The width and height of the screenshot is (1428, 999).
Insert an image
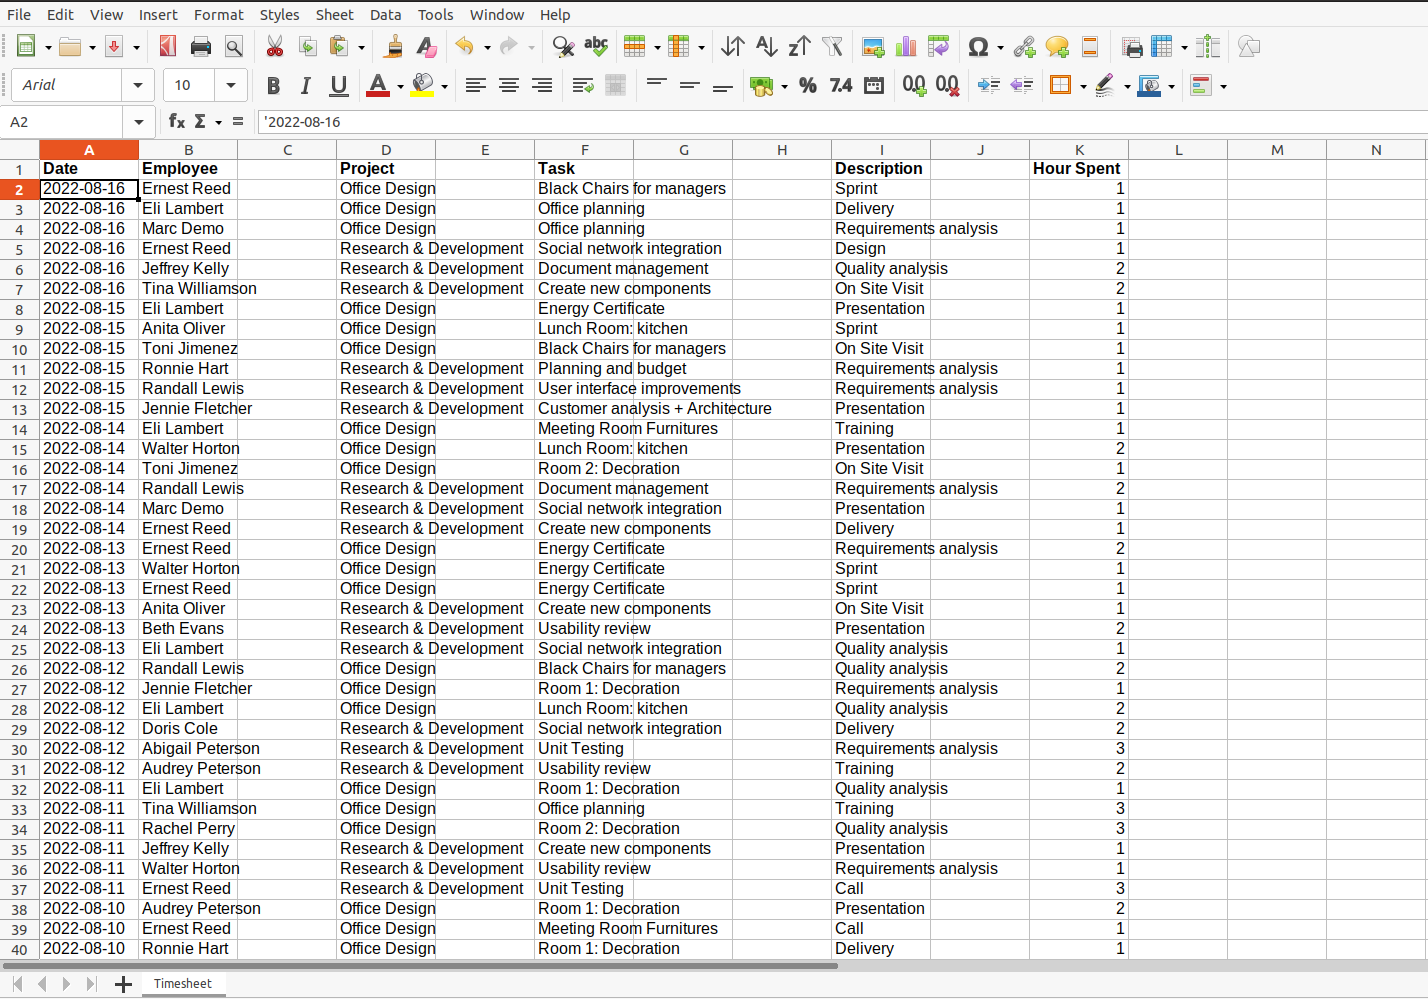click(x=873, y=47)
